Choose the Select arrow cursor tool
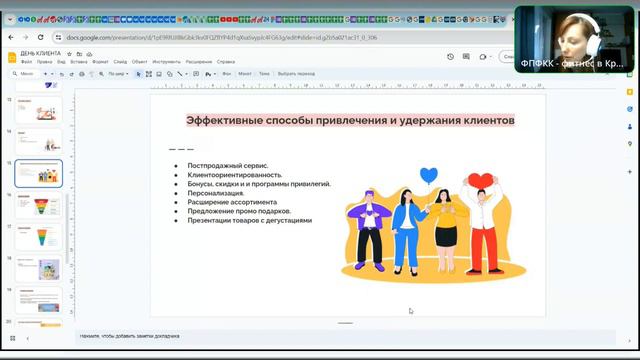 click(x=138, y=74)
